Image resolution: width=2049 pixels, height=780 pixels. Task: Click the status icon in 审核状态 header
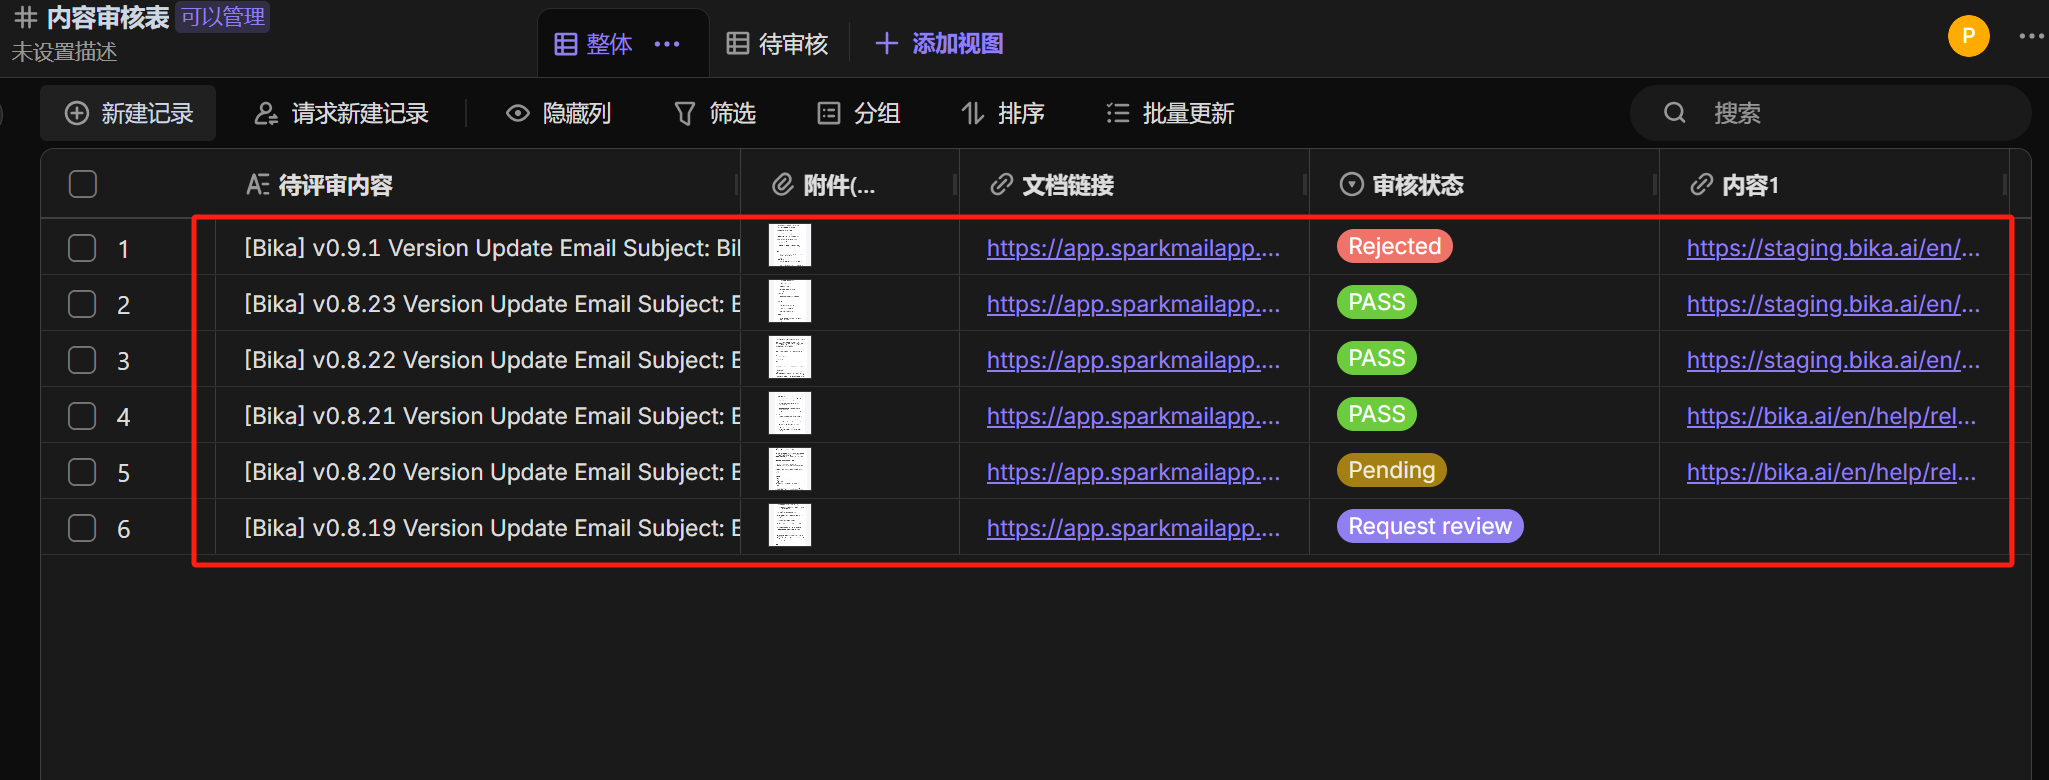[1351, 184]
